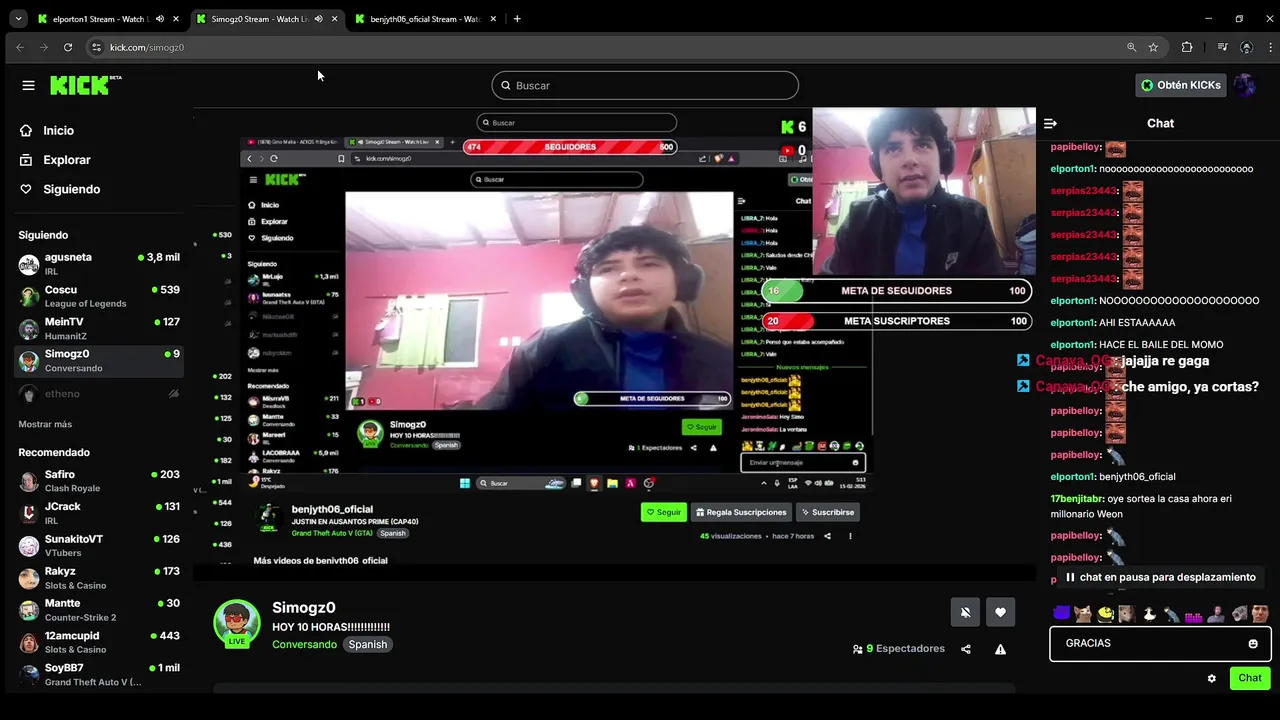Screen dimensions: 1280x720
Task: Open a new browser tab
Action: point(517,19)
